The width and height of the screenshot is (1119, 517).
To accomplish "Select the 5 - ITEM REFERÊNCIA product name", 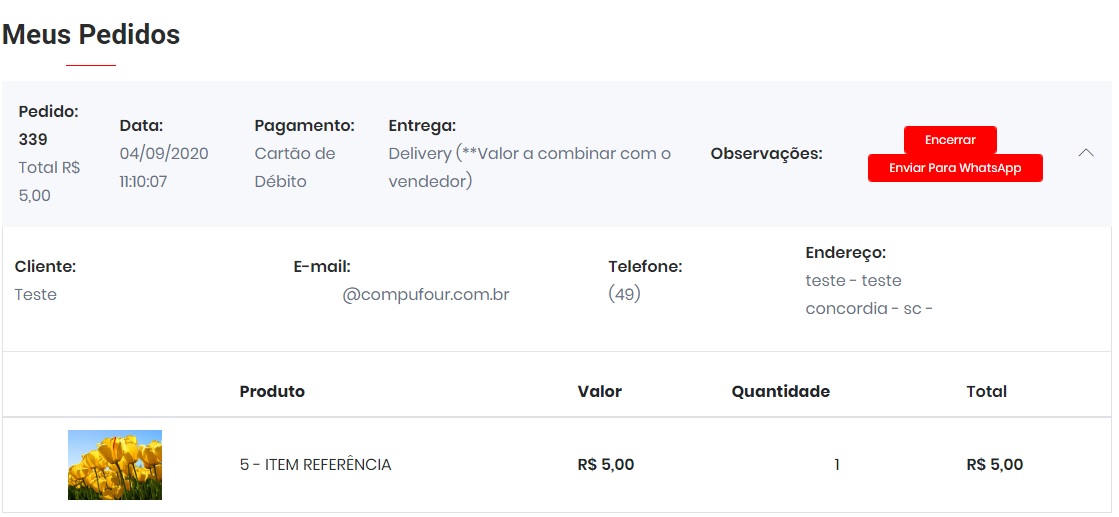I will coord(315,465).
